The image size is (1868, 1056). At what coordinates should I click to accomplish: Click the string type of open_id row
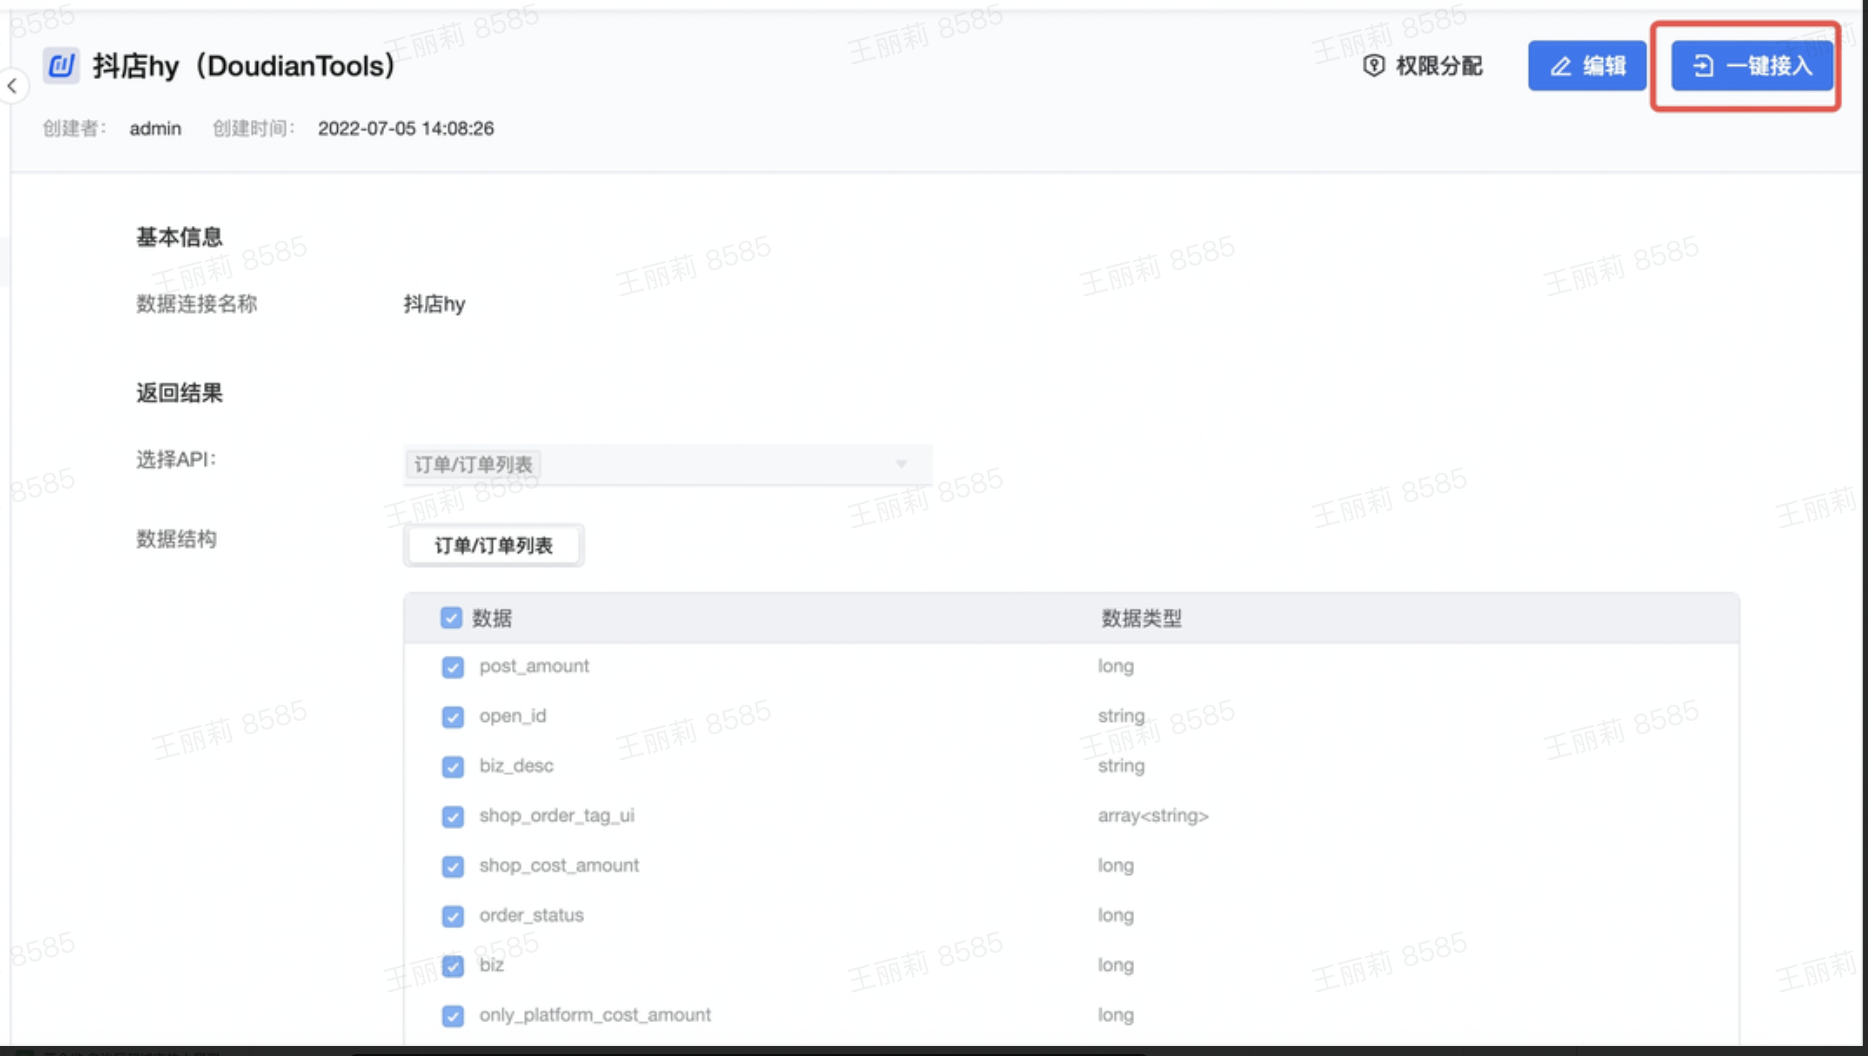[1121, 716]
